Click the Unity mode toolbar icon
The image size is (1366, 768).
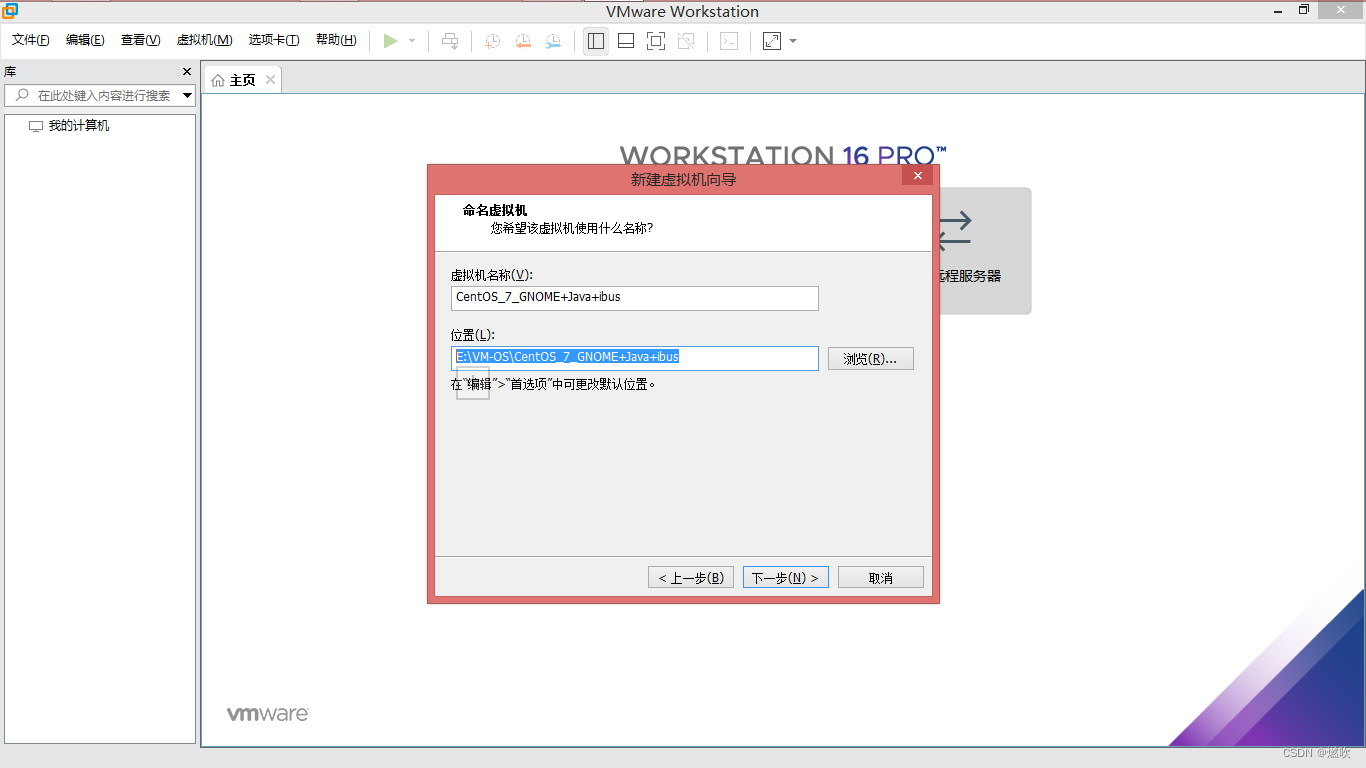click(x=686, y=41)
